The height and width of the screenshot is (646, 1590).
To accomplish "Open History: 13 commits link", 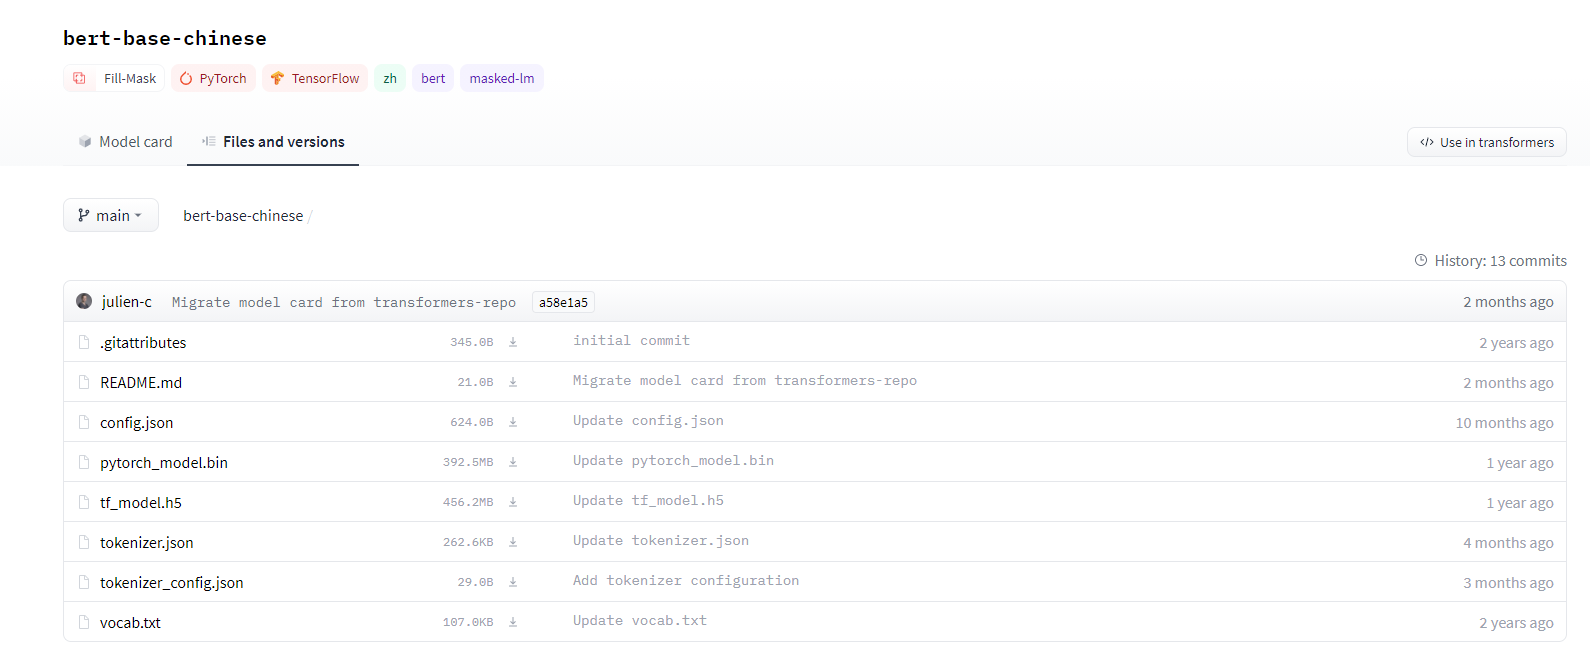I will (1490, 261).
